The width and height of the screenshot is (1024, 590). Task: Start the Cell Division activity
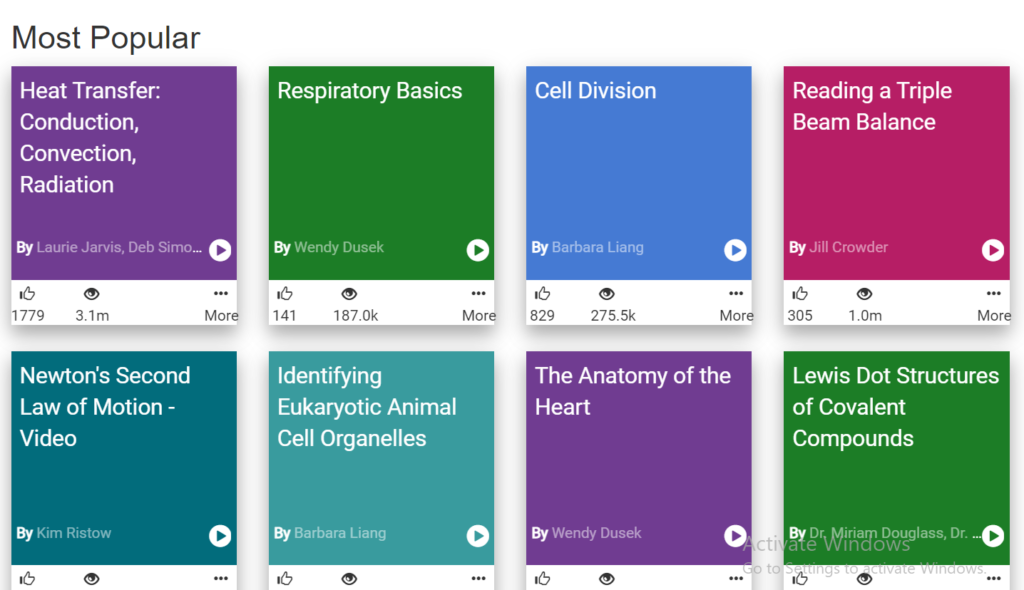click(735, 250)
